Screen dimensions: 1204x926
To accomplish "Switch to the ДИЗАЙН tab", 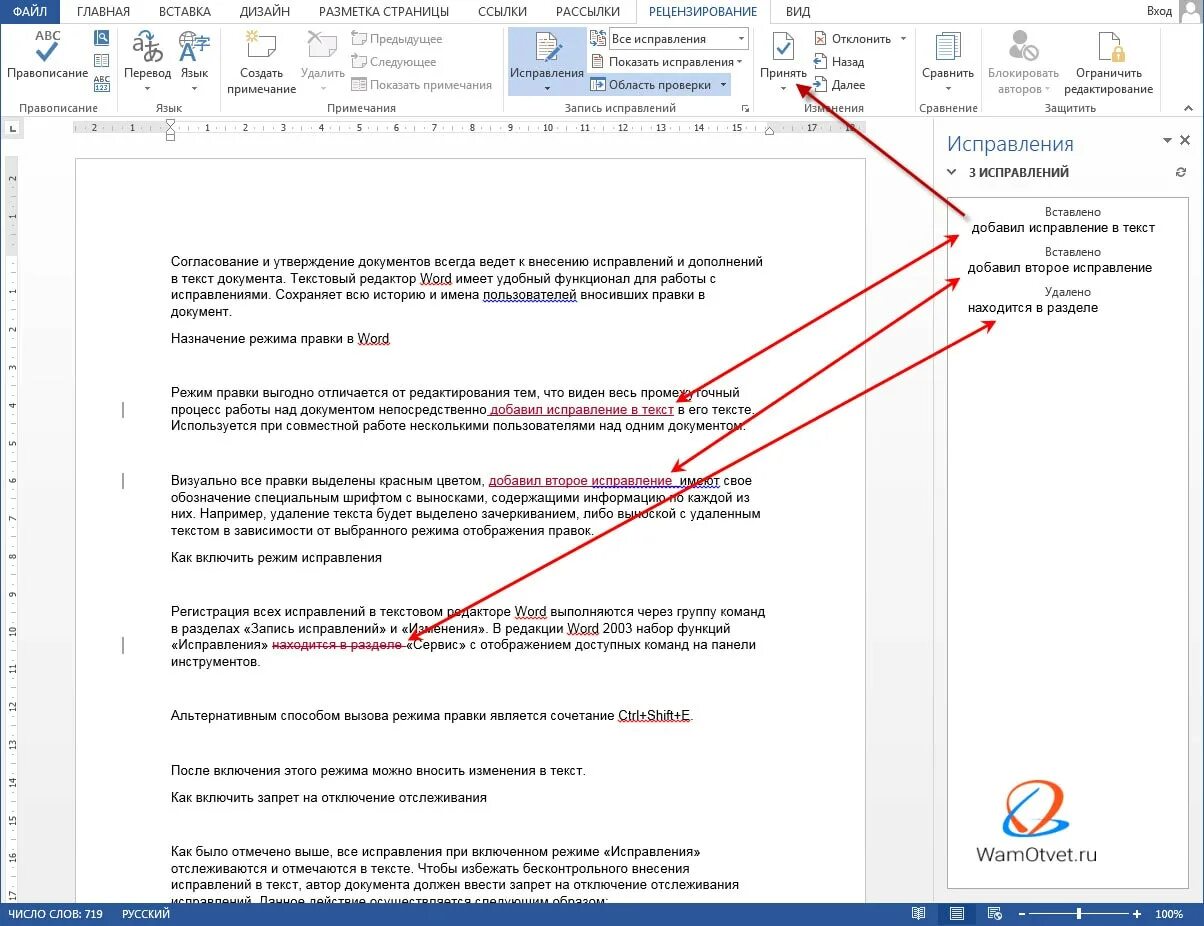I will click(265, 12).
